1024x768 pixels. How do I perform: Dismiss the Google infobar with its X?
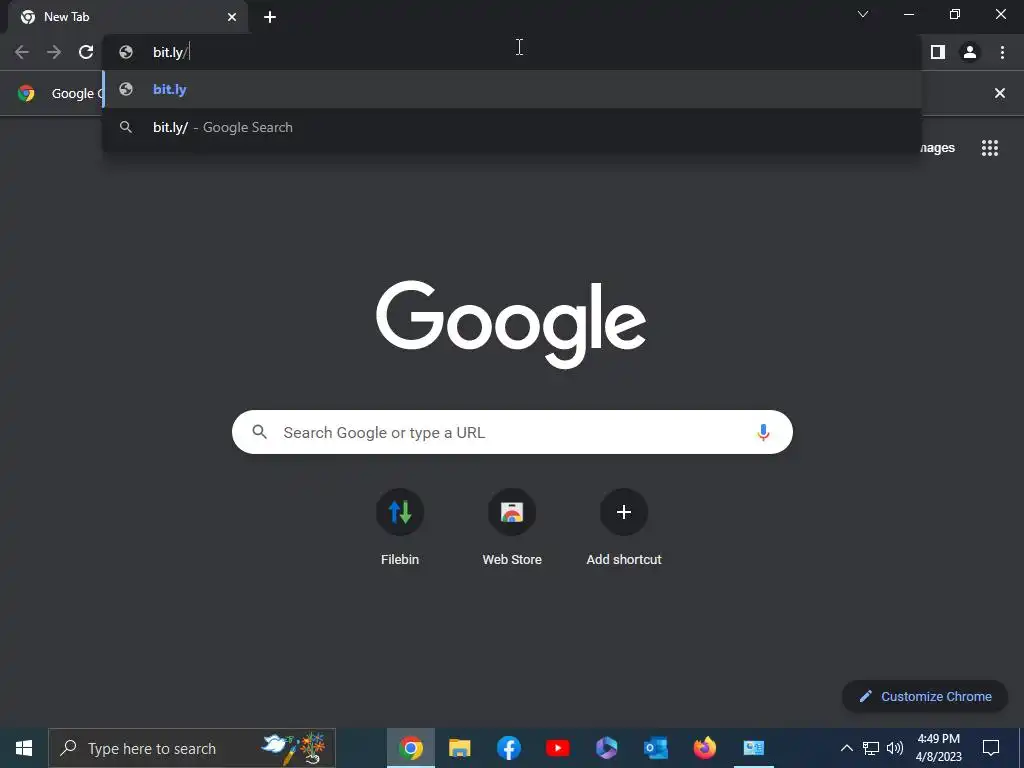[999, 93]
